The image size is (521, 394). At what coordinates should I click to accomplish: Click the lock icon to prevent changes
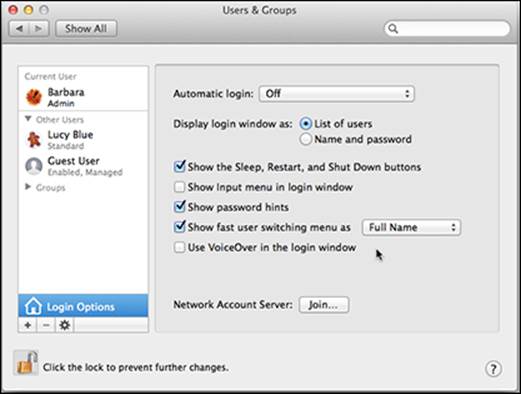tap(26, 363)
